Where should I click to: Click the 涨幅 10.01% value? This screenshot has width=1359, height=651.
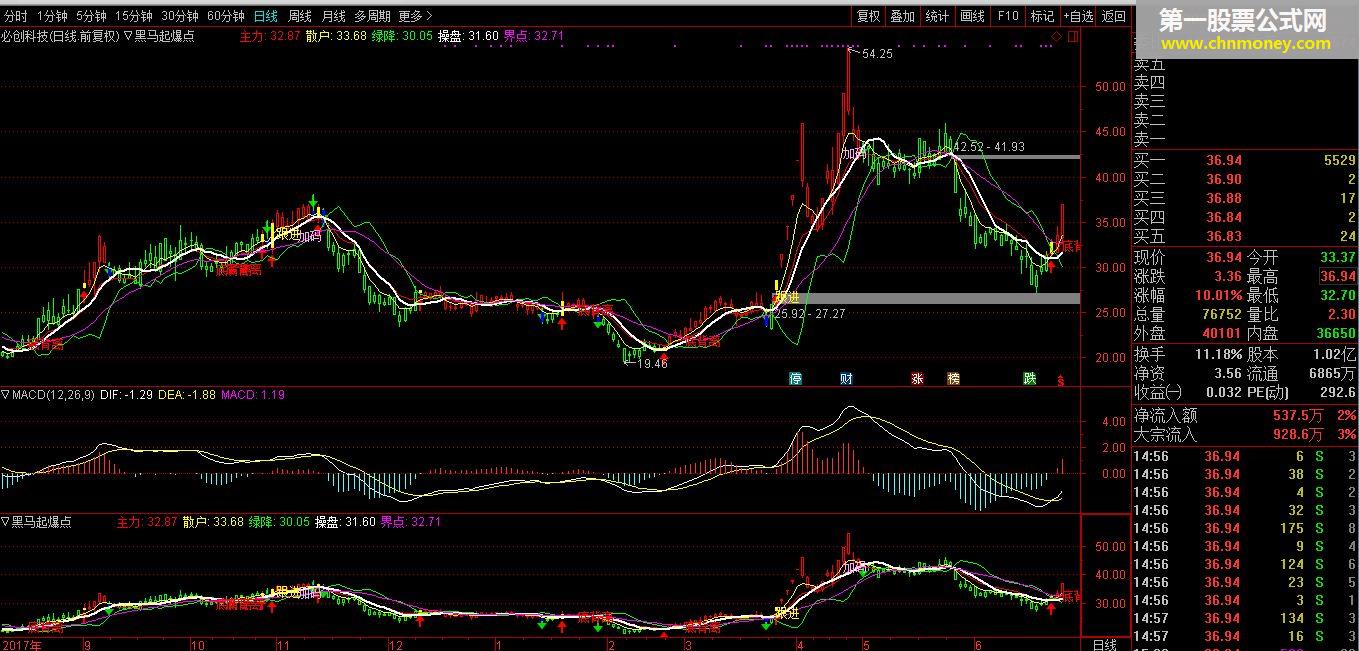tap(1217, 295)
